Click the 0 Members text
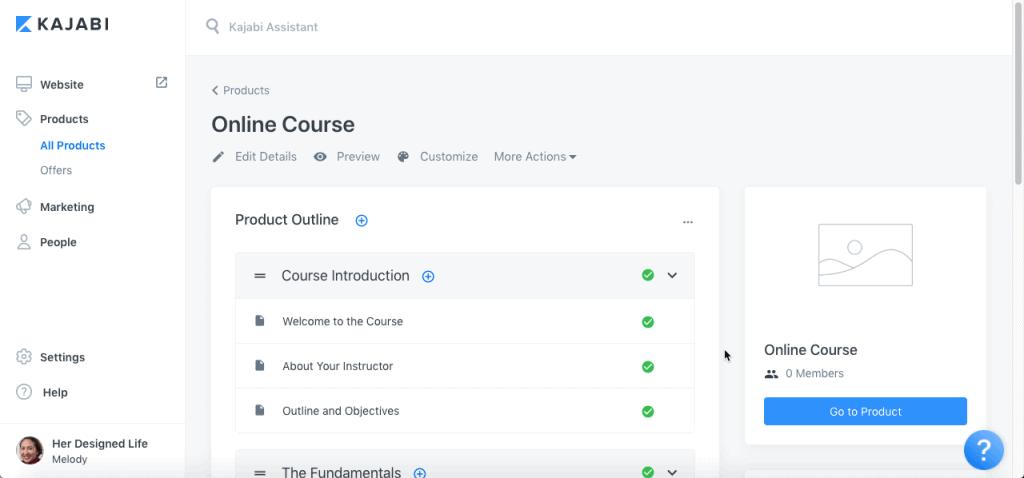Viewport: 1024px width, 478px height. [x=814, y=374]
